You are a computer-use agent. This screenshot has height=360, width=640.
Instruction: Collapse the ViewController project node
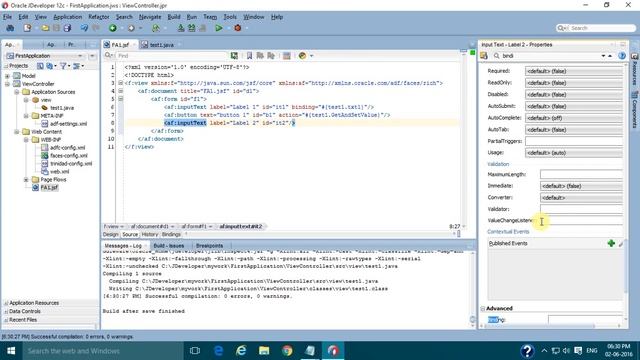7,84
